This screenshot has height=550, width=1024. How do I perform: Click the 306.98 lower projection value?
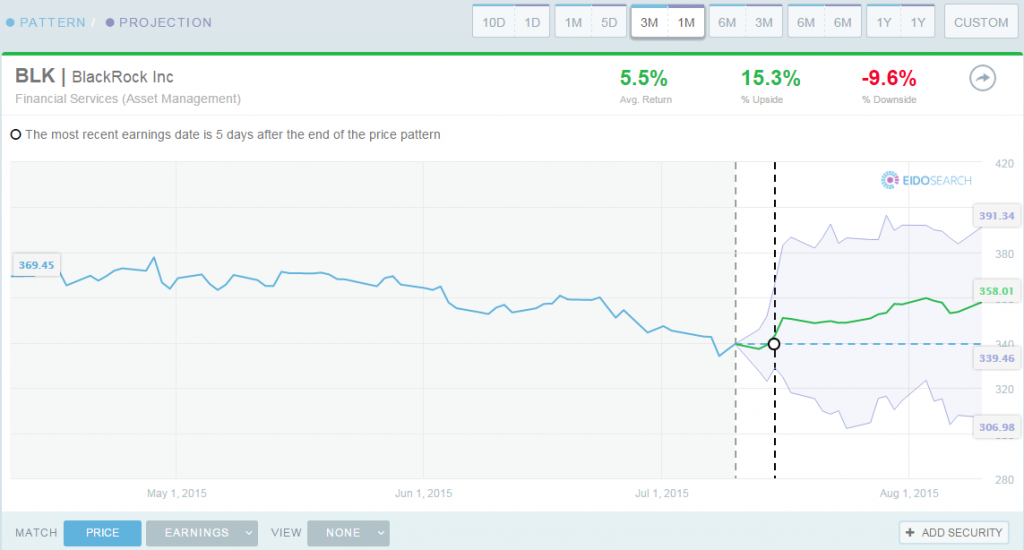pos(996,427)
